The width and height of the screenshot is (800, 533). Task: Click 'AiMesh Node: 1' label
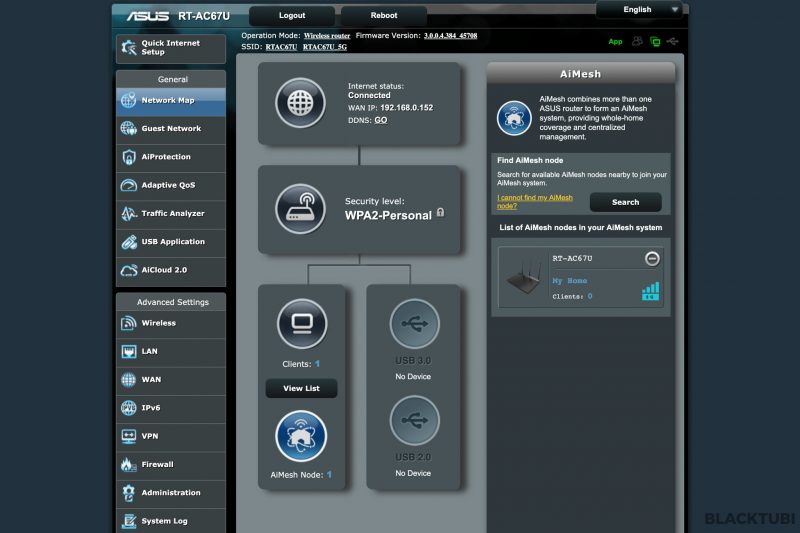pyautogui.click(x=301, y=475)
